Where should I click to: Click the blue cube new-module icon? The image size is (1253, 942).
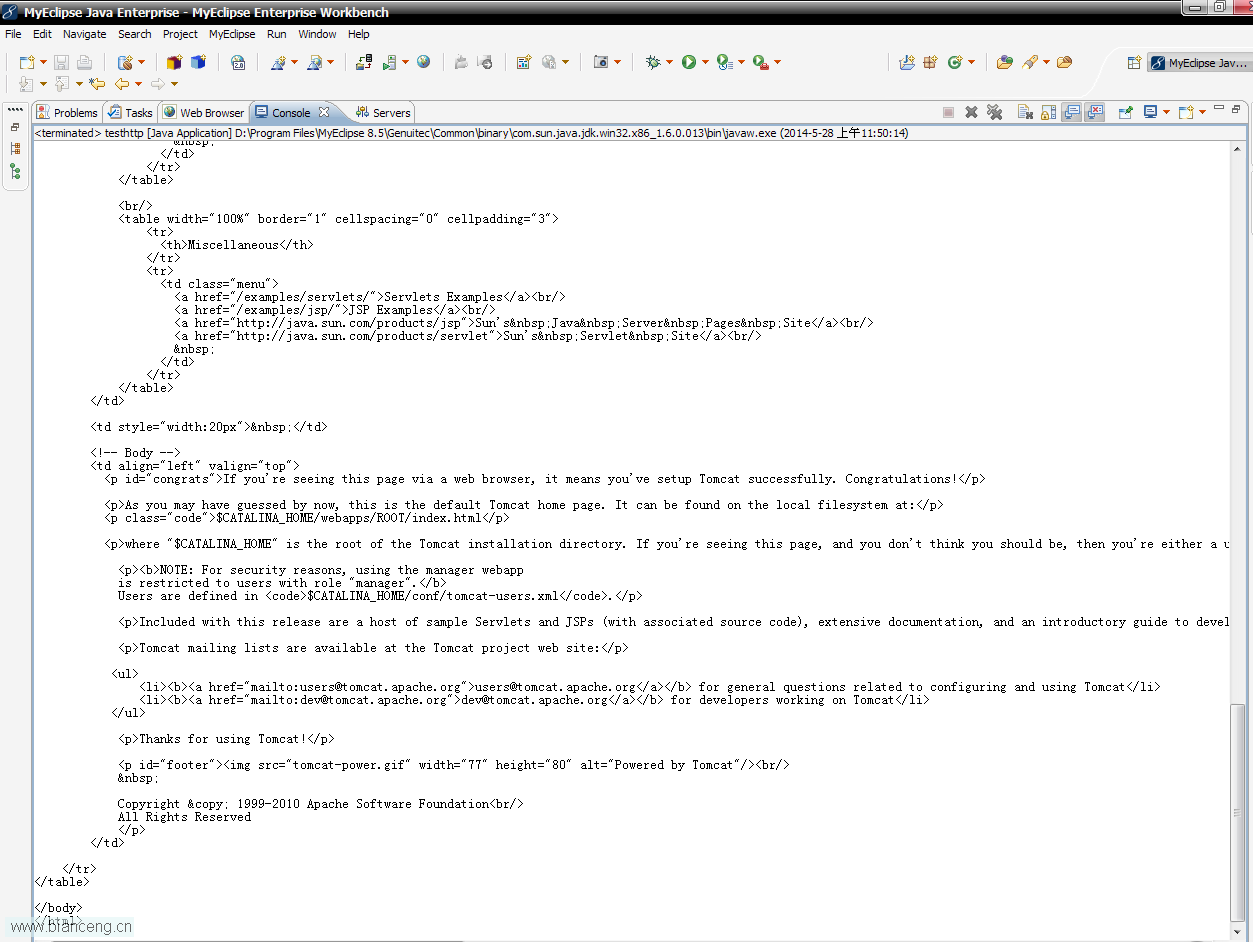click(198, 62)
